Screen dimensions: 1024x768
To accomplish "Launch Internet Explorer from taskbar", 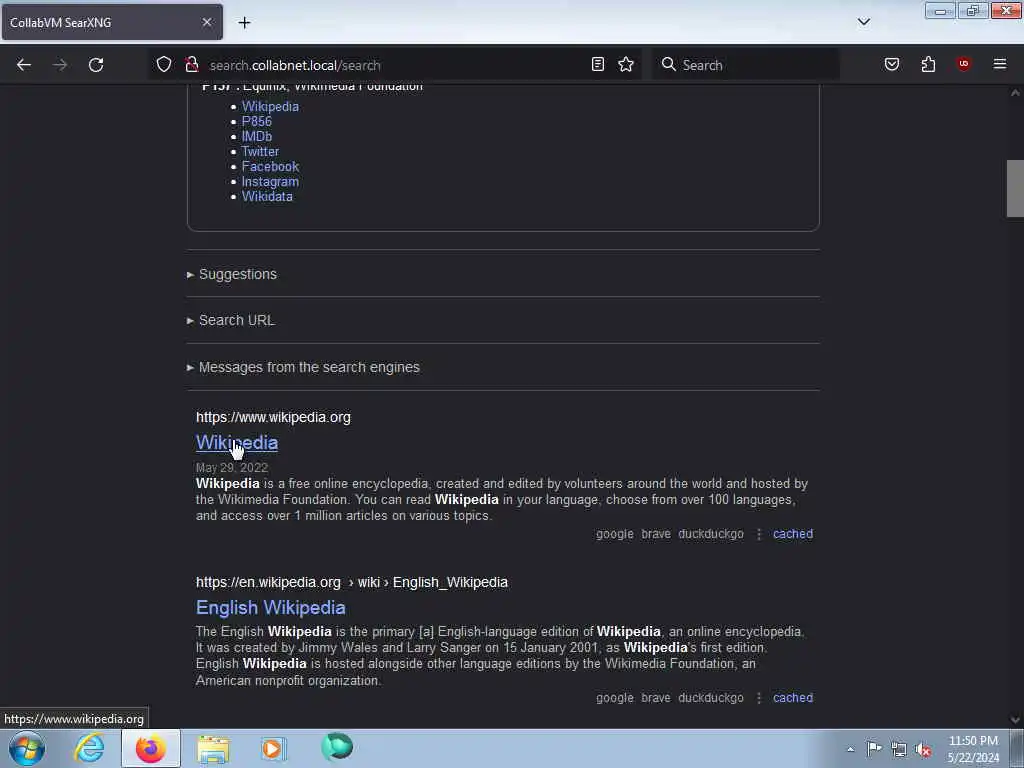I will pyautogui.click(x=89, y=748).
